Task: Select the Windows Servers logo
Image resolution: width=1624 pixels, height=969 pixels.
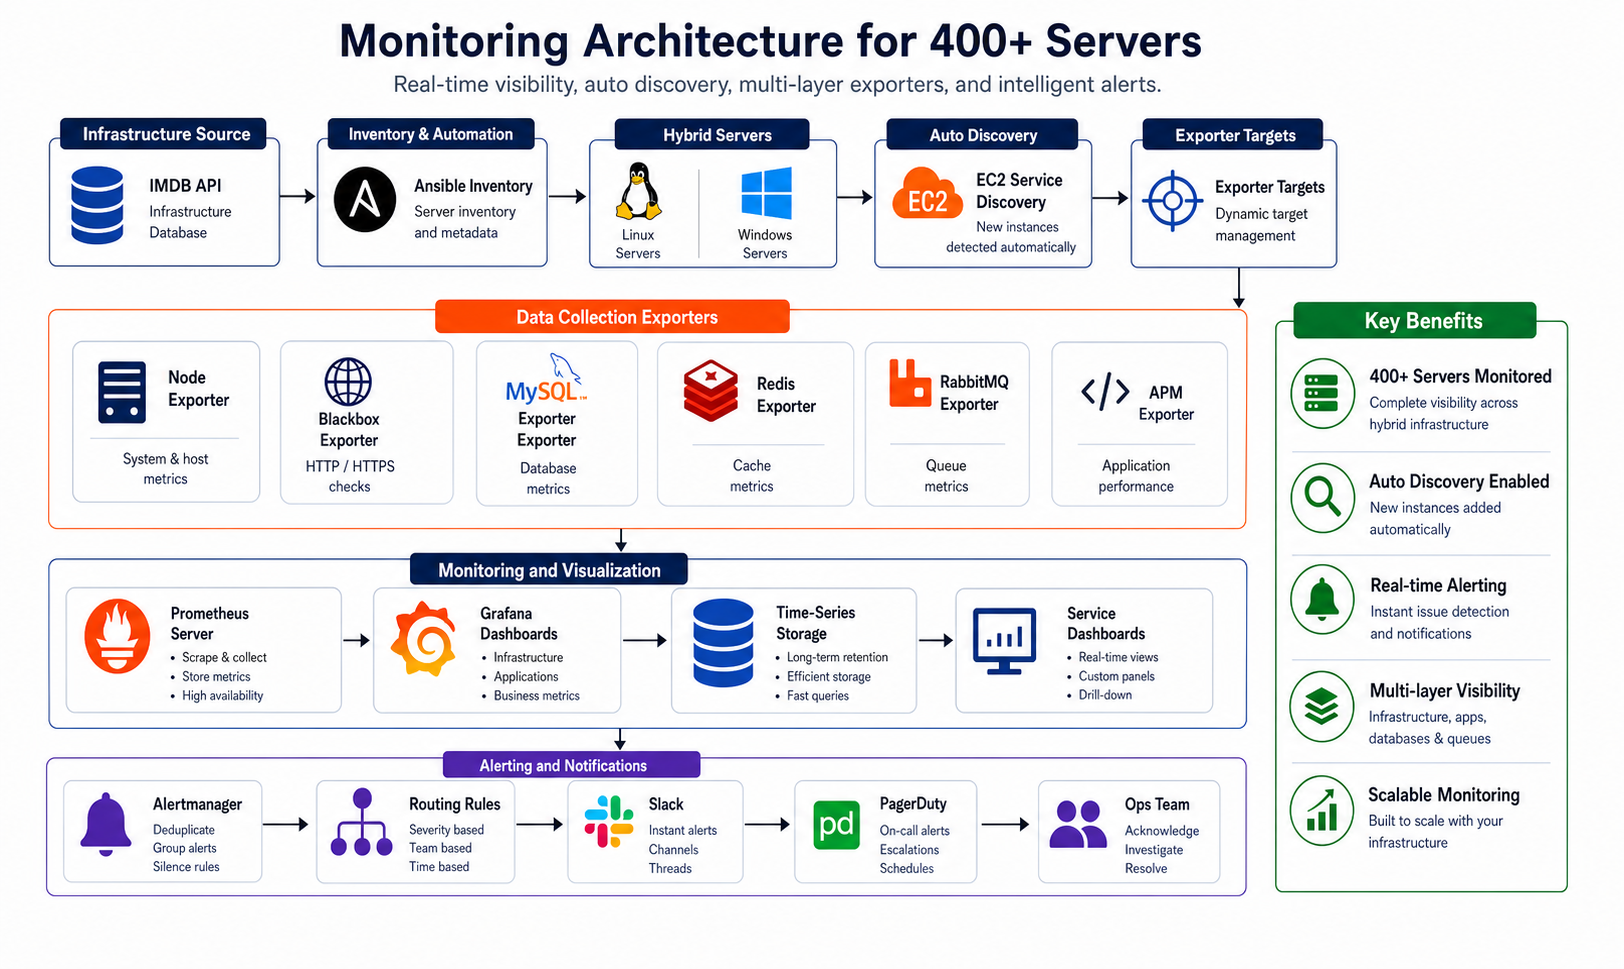Action: [766, 193]
